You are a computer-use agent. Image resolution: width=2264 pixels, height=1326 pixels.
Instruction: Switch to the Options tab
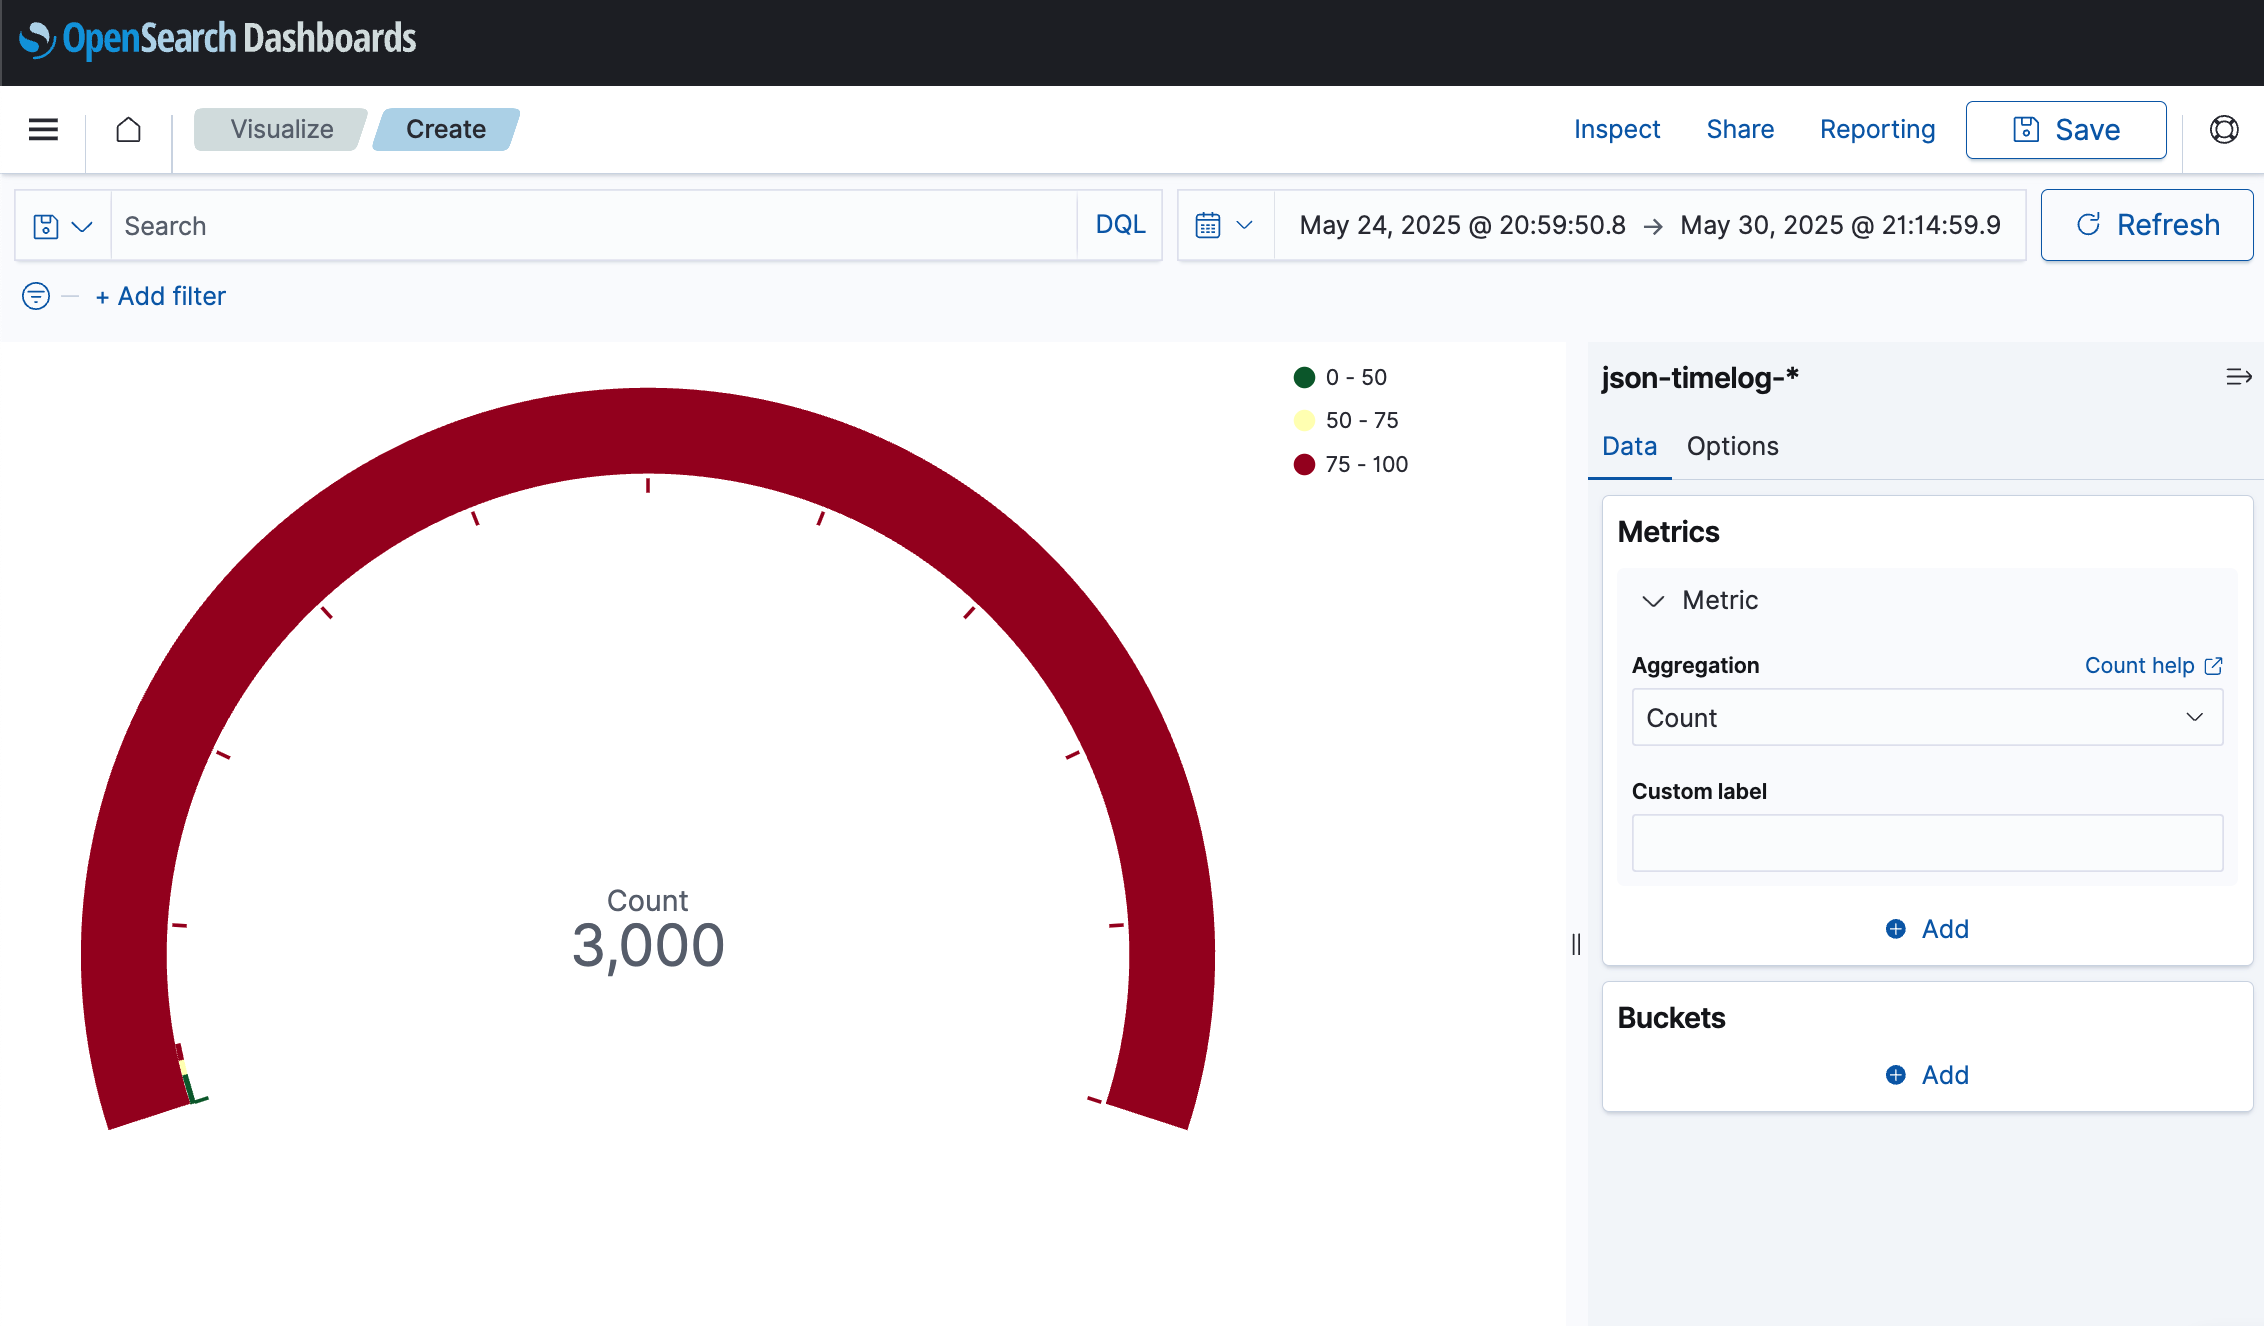point(1732,446)
